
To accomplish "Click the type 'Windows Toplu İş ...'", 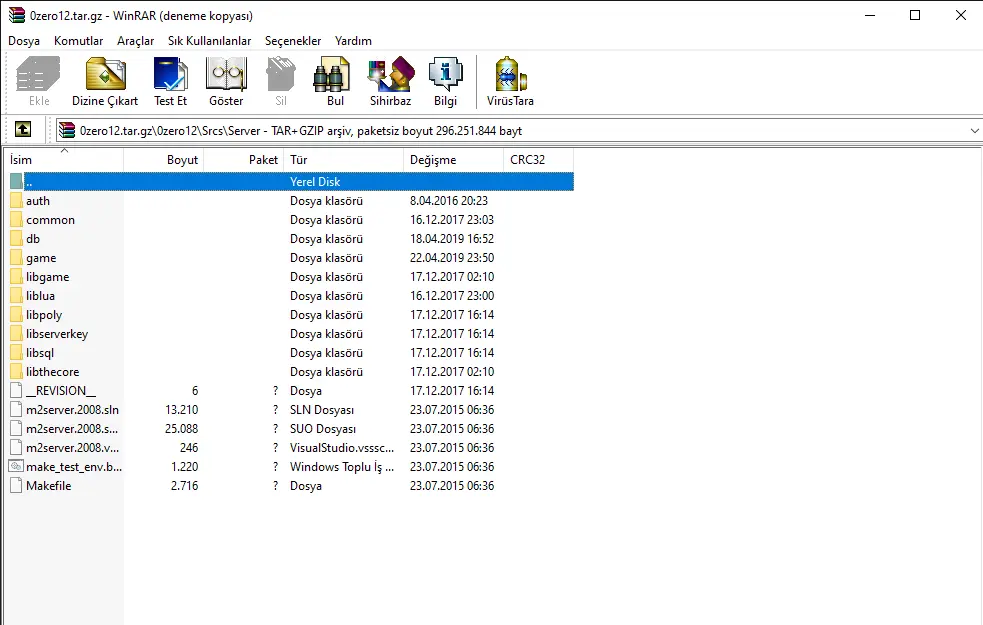I will click(x=342, y=466).
